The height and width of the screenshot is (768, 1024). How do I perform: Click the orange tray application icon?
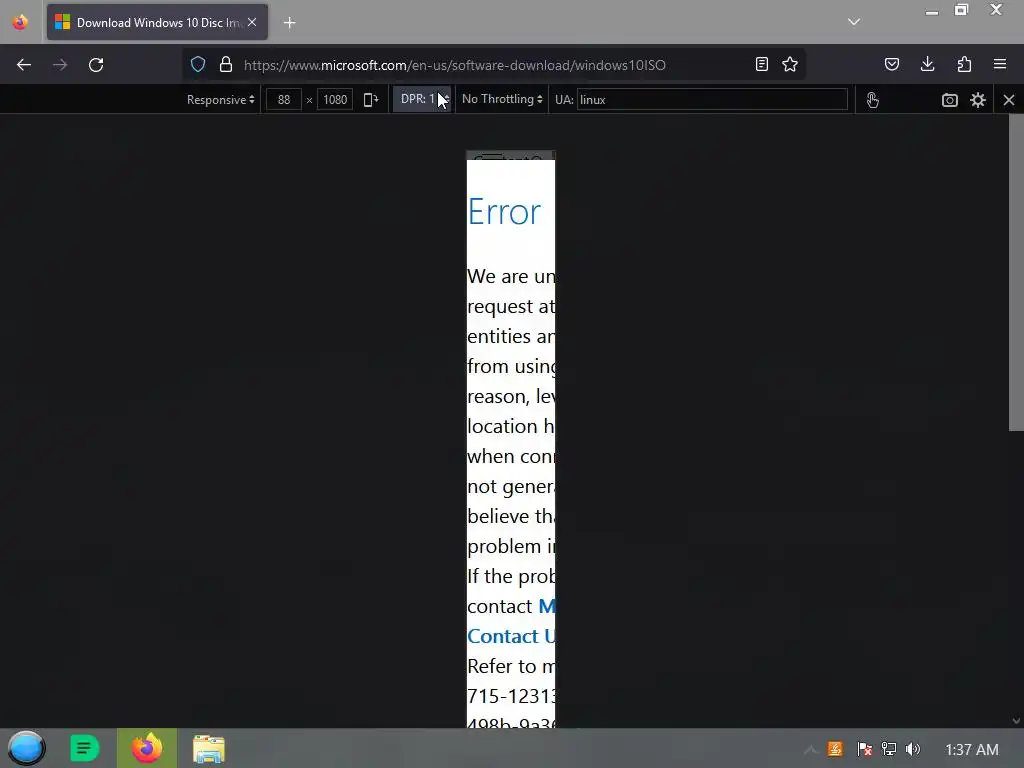(835, 749)
